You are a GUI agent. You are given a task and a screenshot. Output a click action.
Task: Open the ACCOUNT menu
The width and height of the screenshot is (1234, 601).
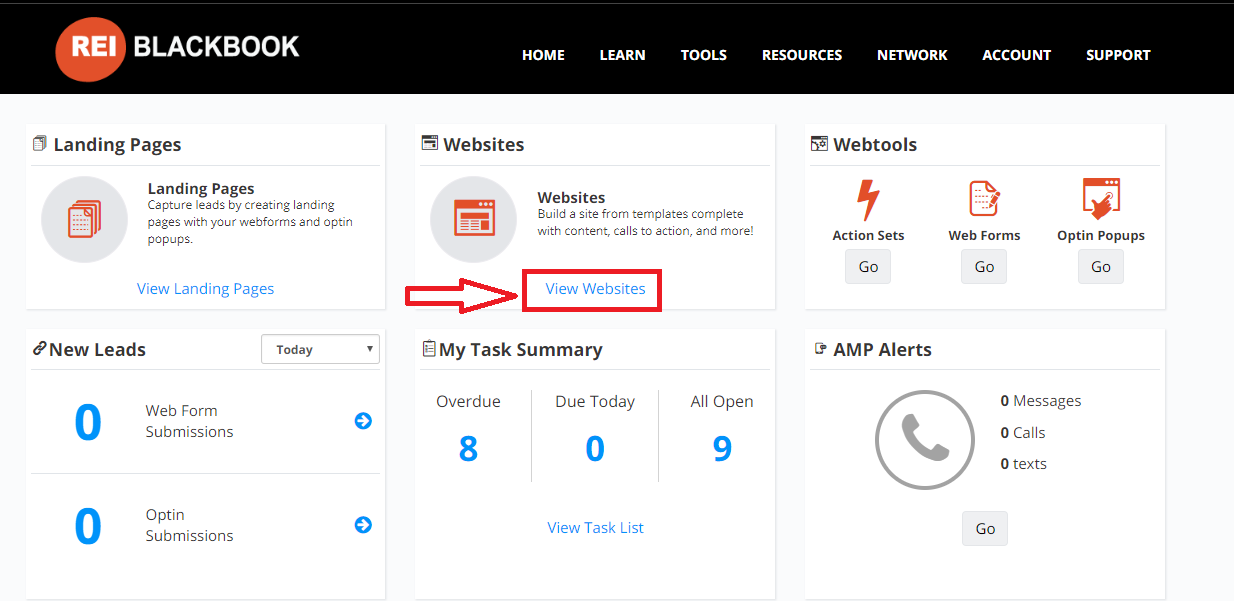point(1016,55)
